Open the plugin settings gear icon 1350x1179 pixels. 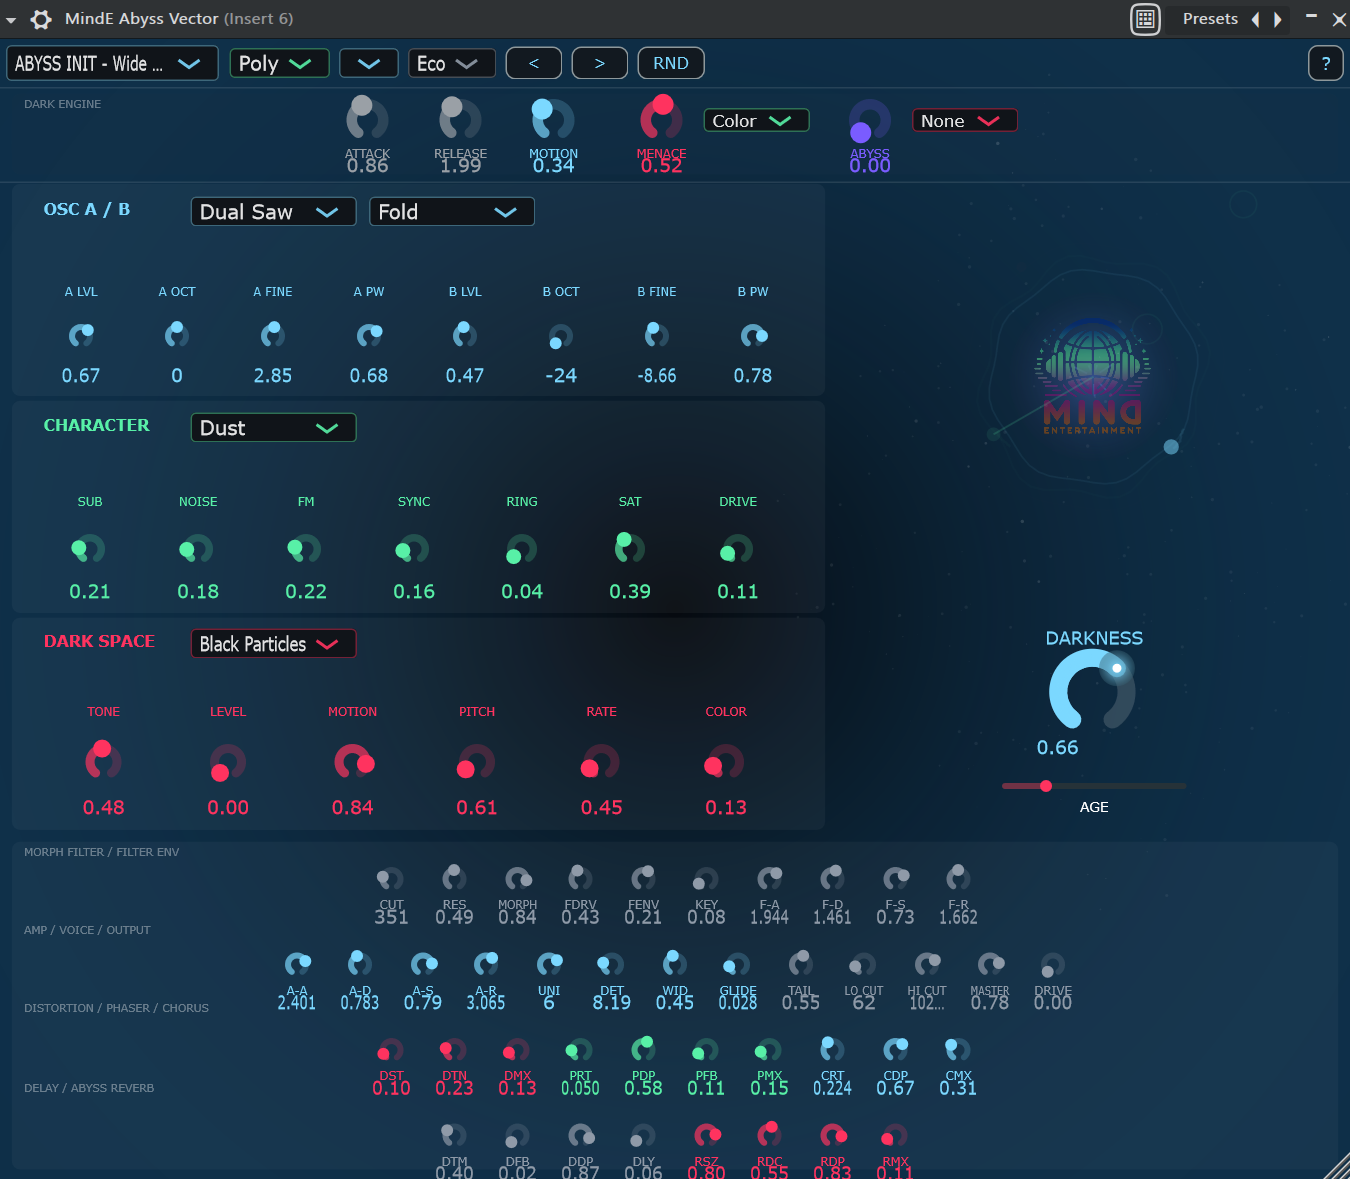[41, 19]
